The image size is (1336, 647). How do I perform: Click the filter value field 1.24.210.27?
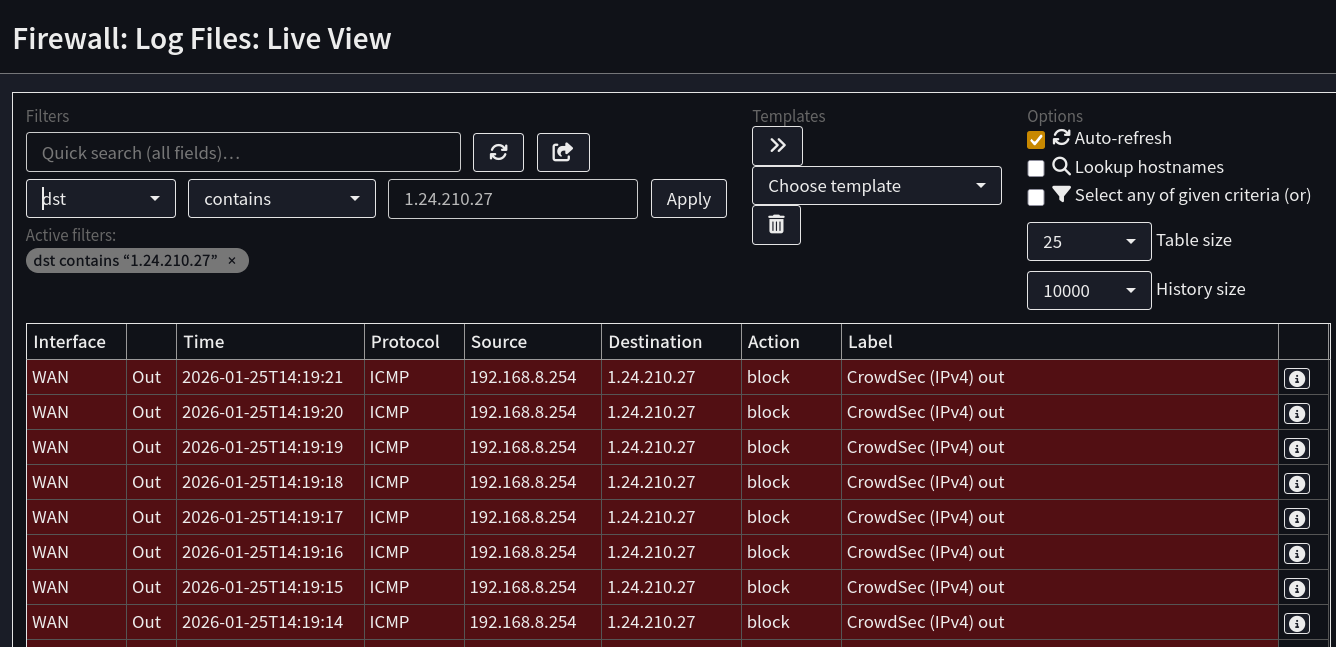click(512, 199)
